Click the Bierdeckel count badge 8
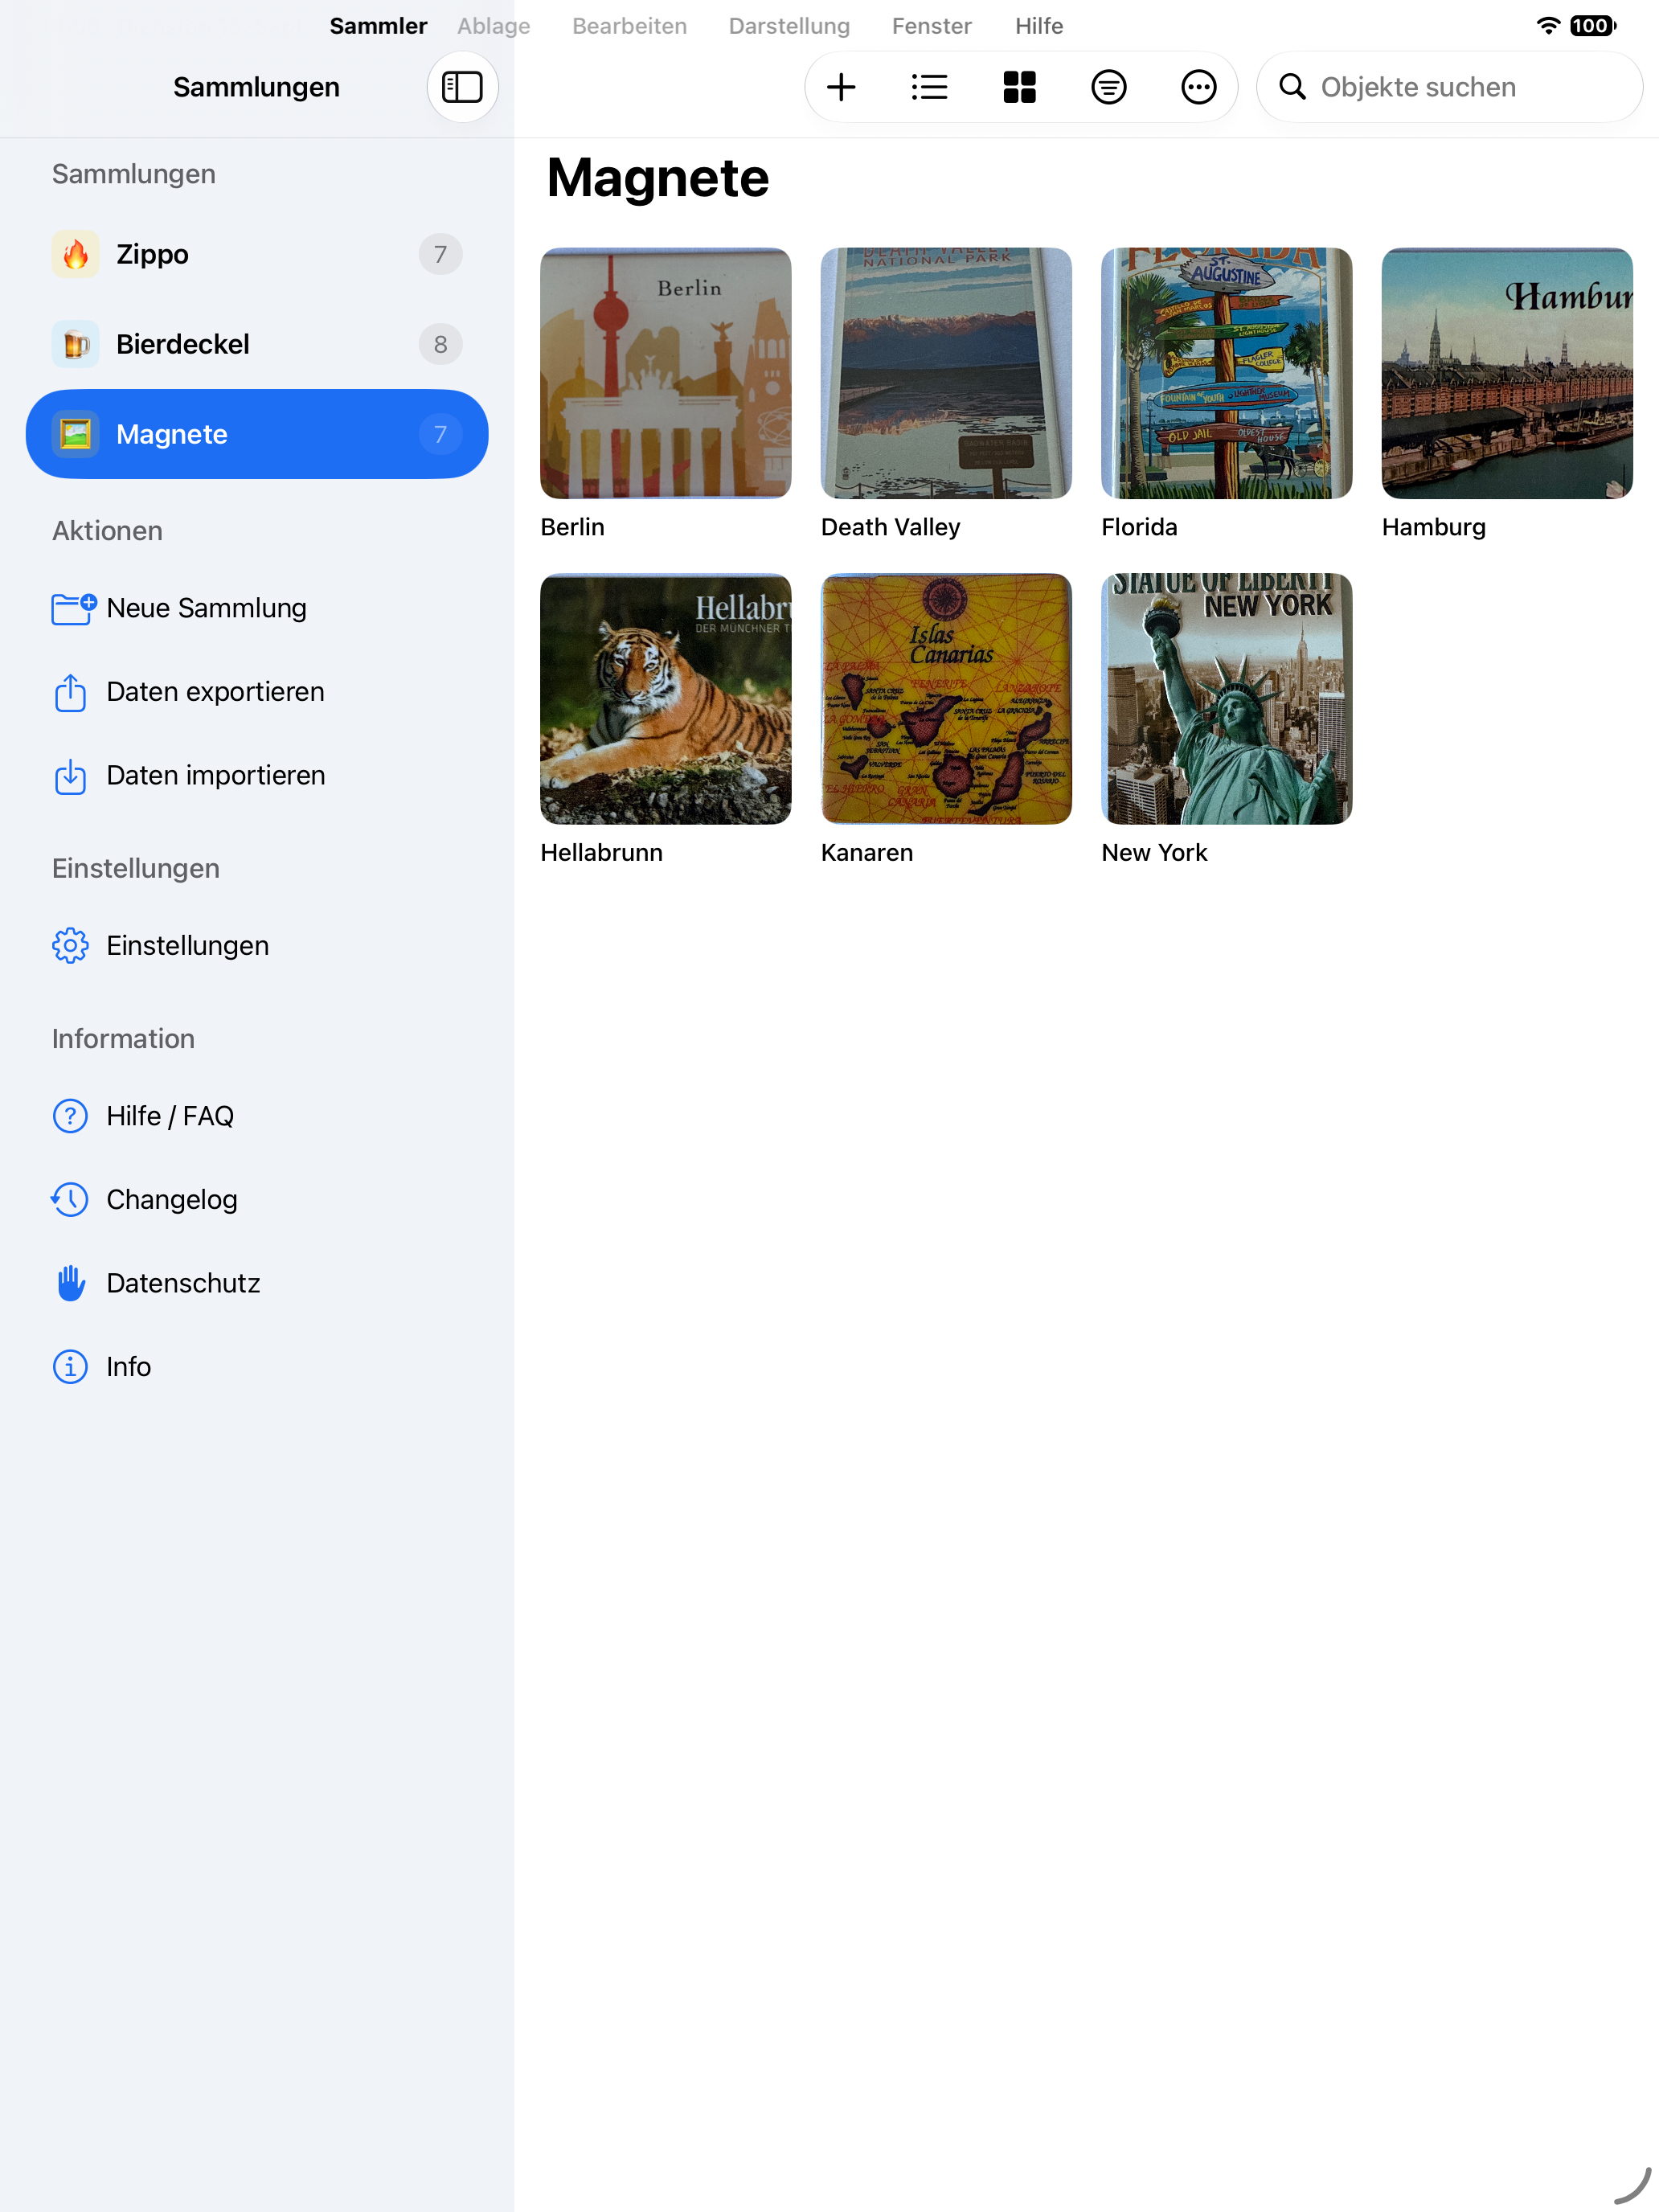Viewport: 1659px width, 2212px height. 440,344
